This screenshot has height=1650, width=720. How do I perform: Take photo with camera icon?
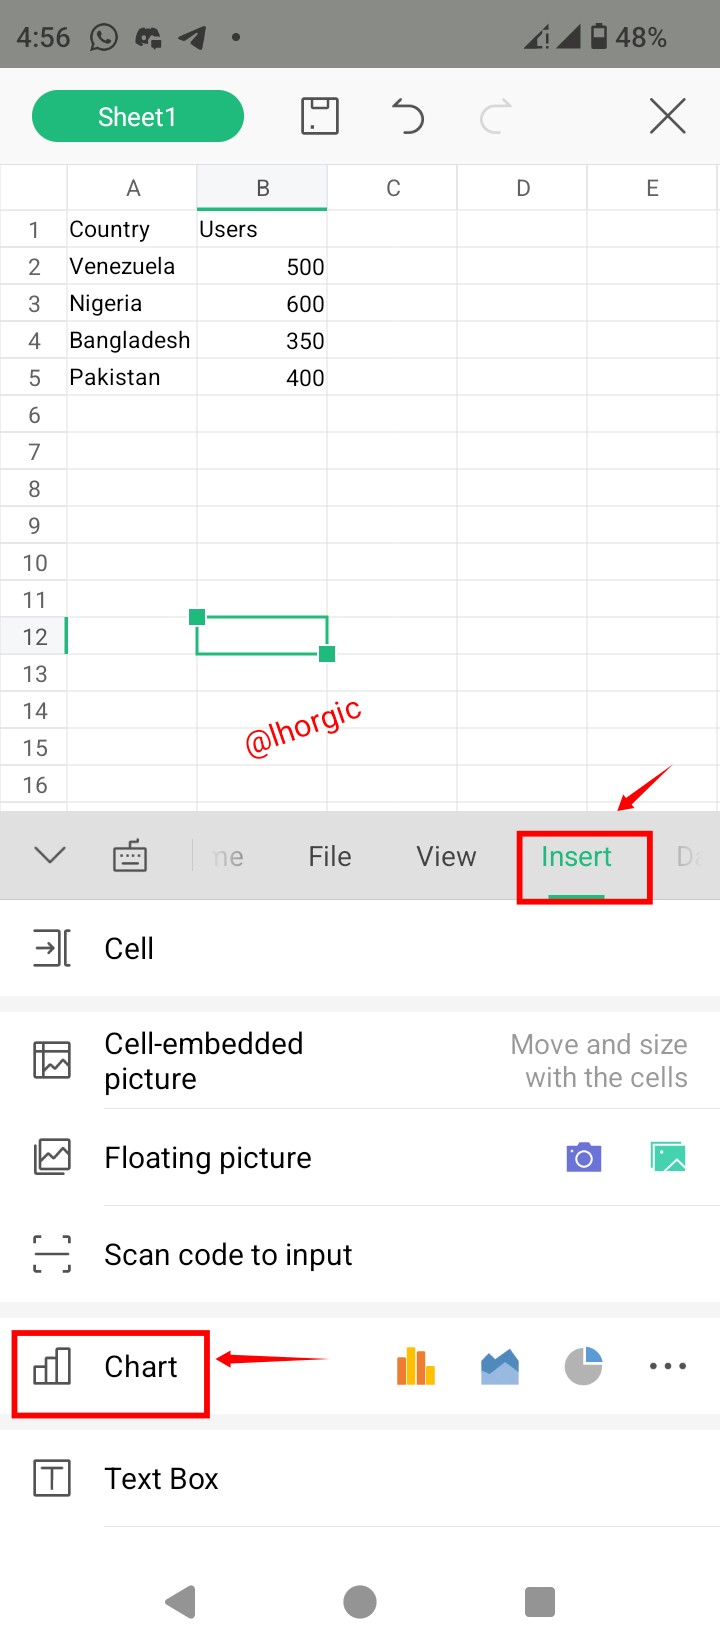(x=584, y=1158)
